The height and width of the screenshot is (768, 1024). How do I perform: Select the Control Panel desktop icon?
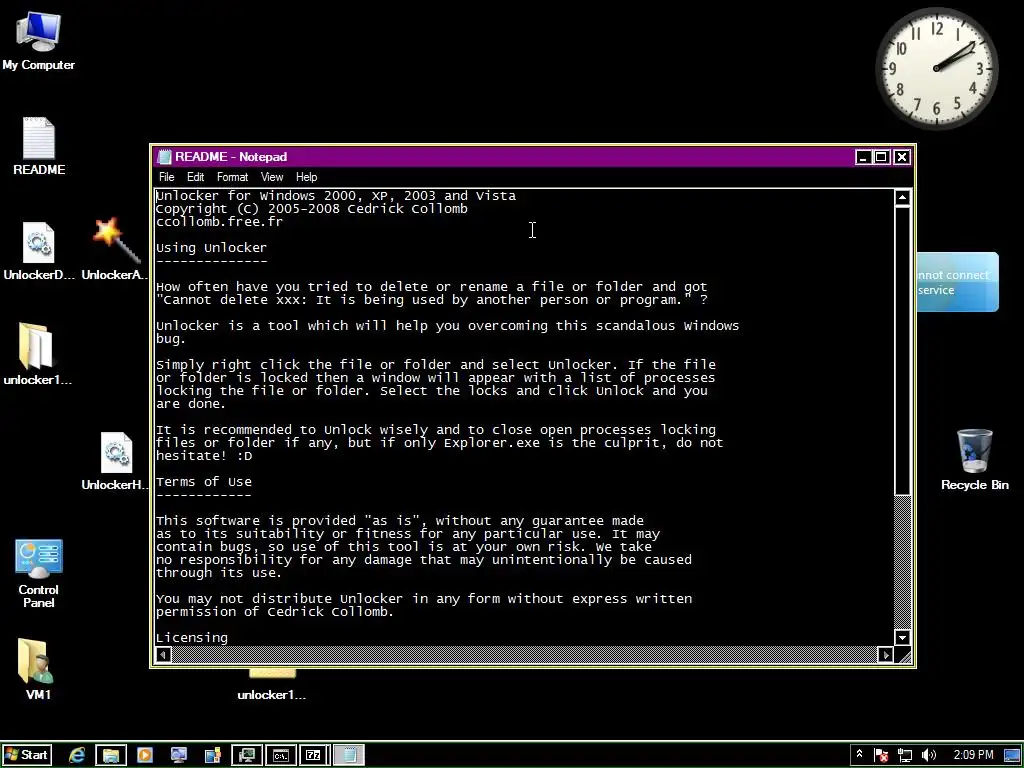[x=39, y=573]
